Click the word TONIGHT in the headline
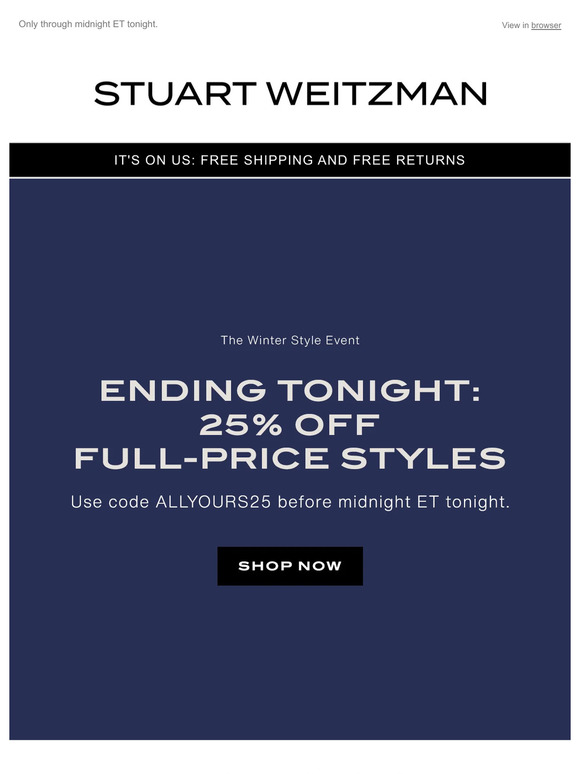This screenshot has height=774, width=580. [379, 390]
